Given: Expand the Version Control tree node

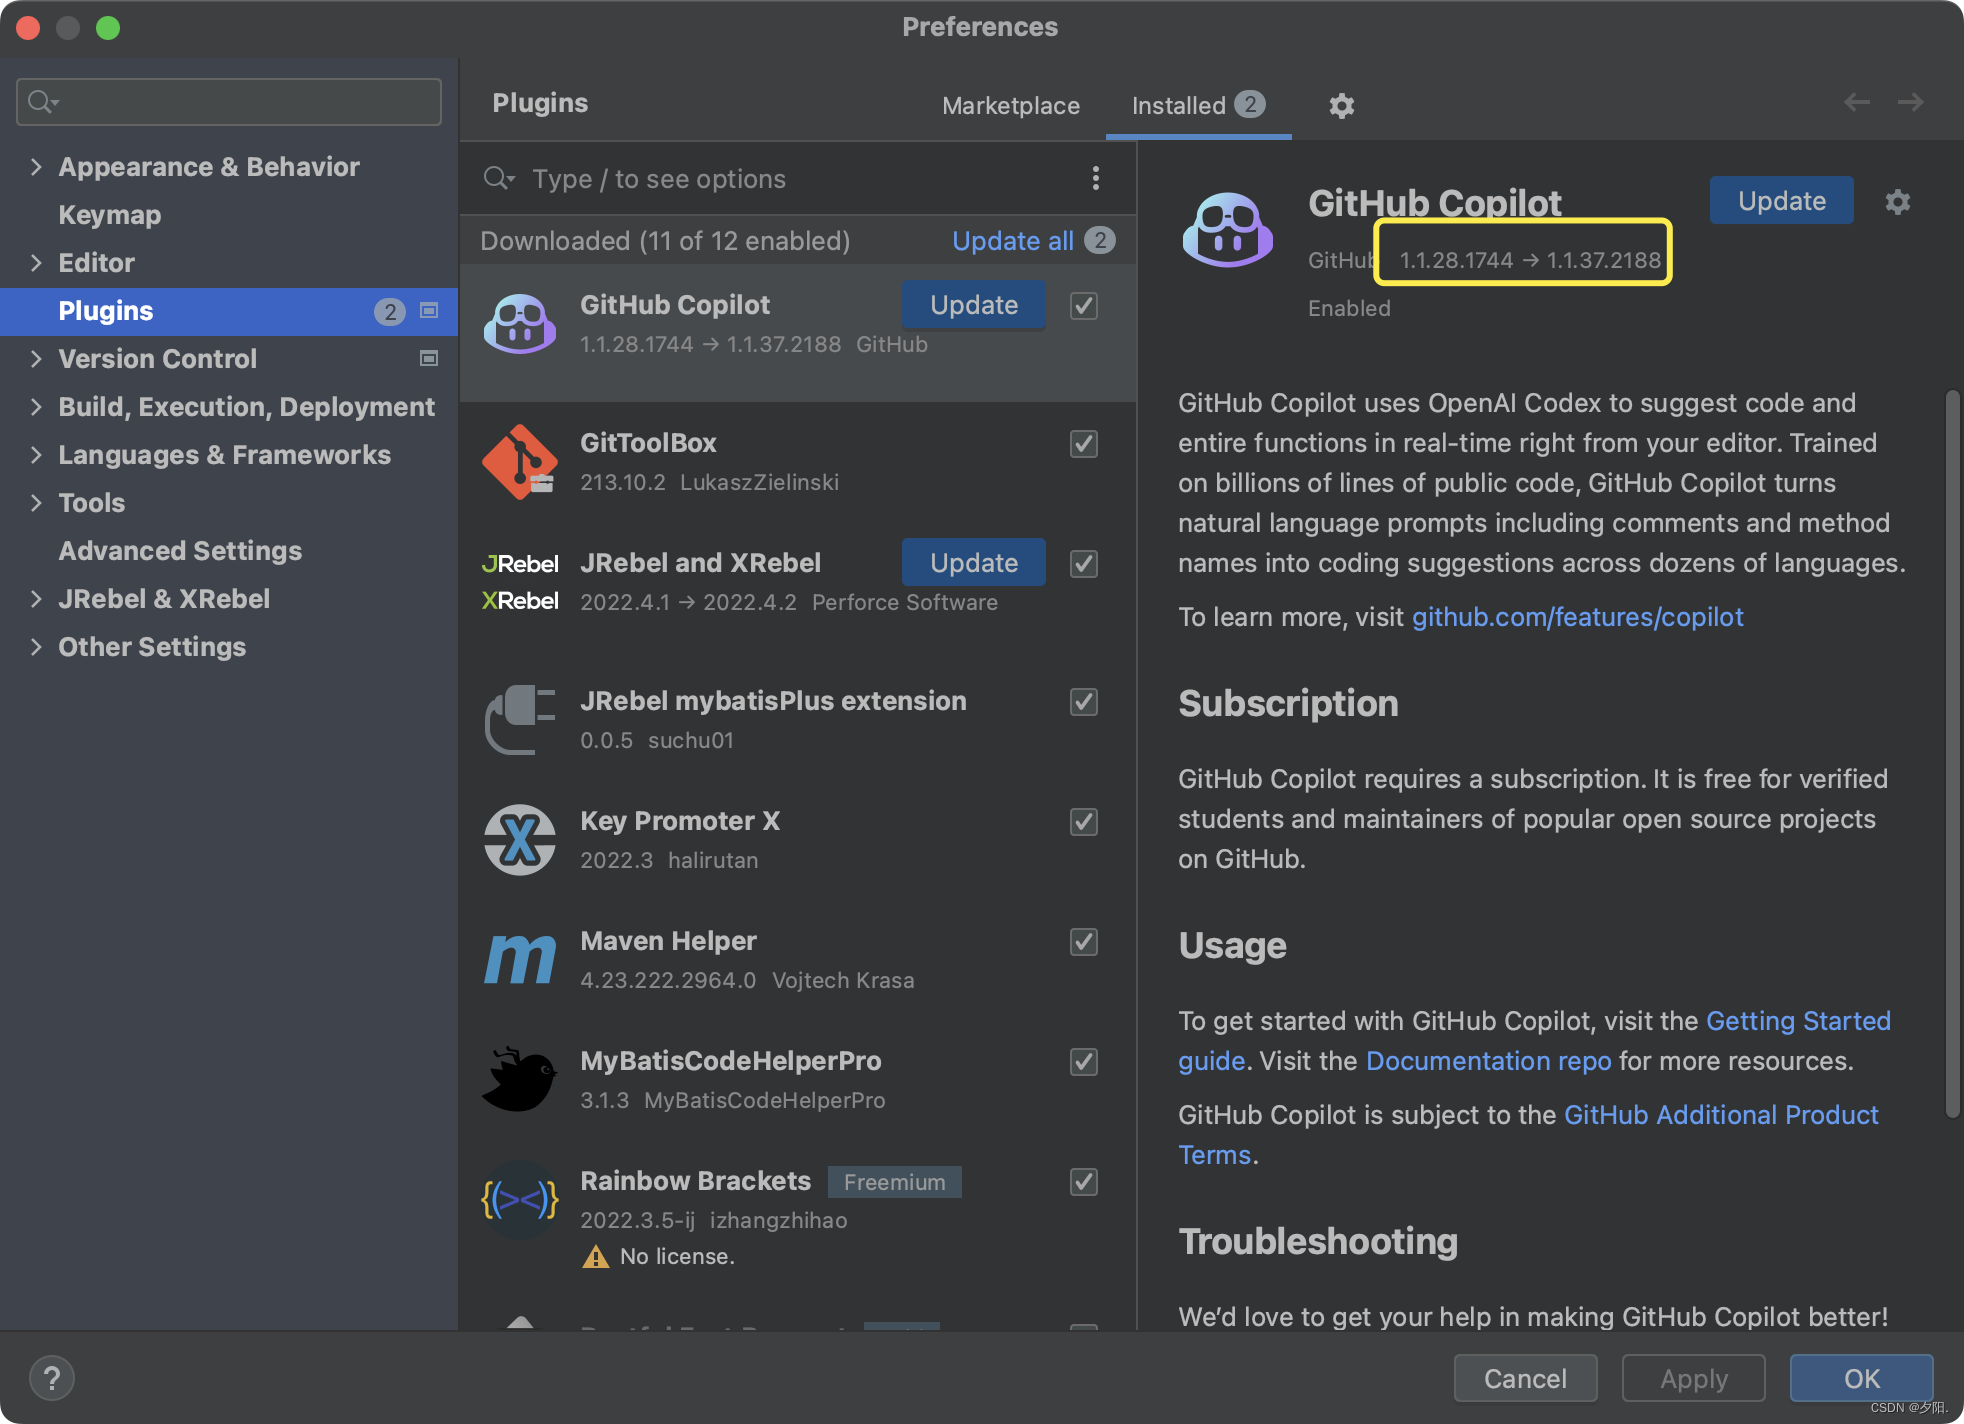Looking at the screenshot, I should pyautogui.click(x=36, y=358).
